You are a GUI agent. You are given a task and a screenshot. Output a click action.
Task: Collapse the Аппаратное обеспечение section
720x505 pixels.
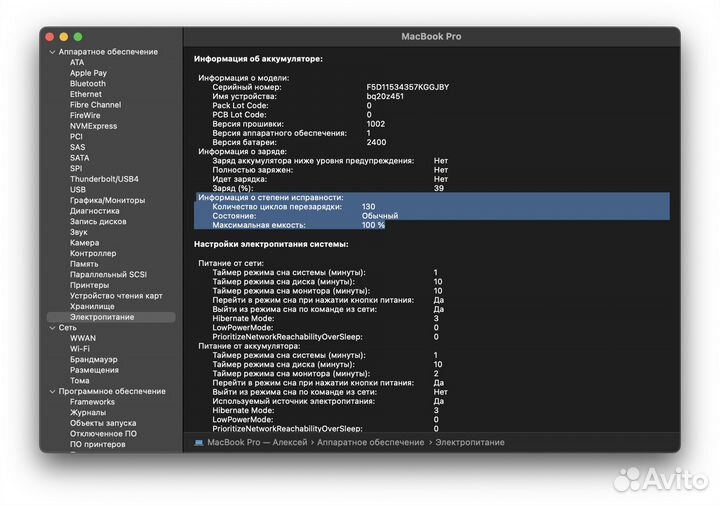click(x=51, y=52)
